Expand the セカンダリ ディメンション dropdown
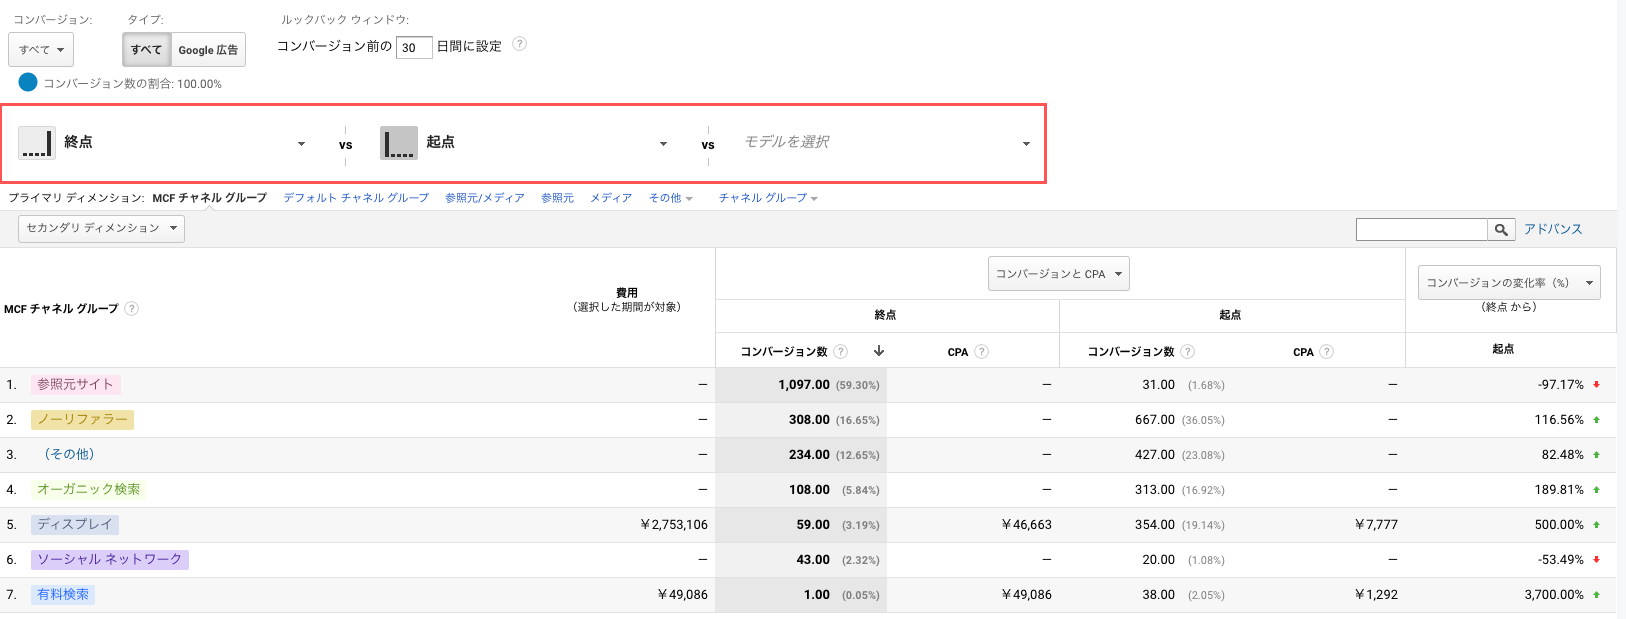Image resolution: width=1626 pixels, height=619 pixels. (101, 229)
